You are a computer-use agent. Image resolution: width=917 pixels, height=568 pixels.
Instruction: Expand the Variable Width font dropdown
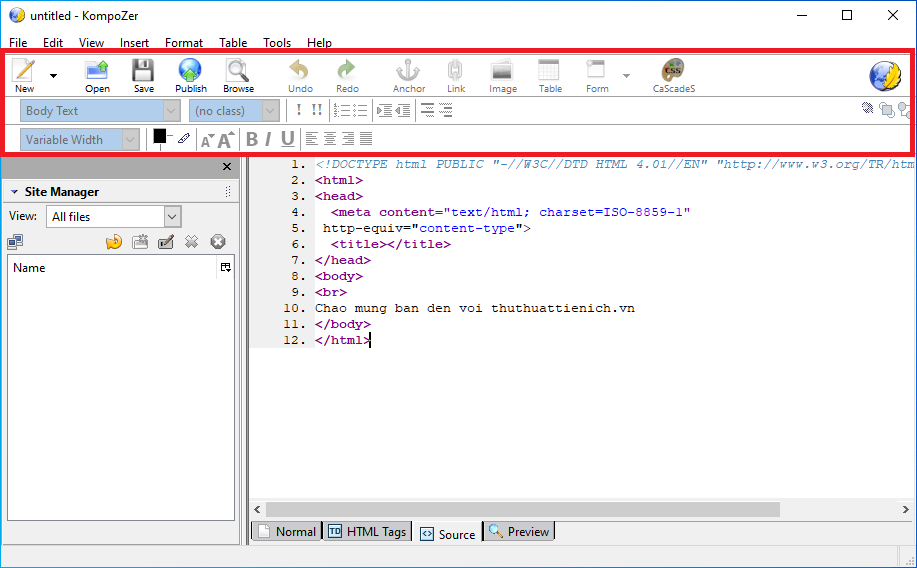click(84, 140)
